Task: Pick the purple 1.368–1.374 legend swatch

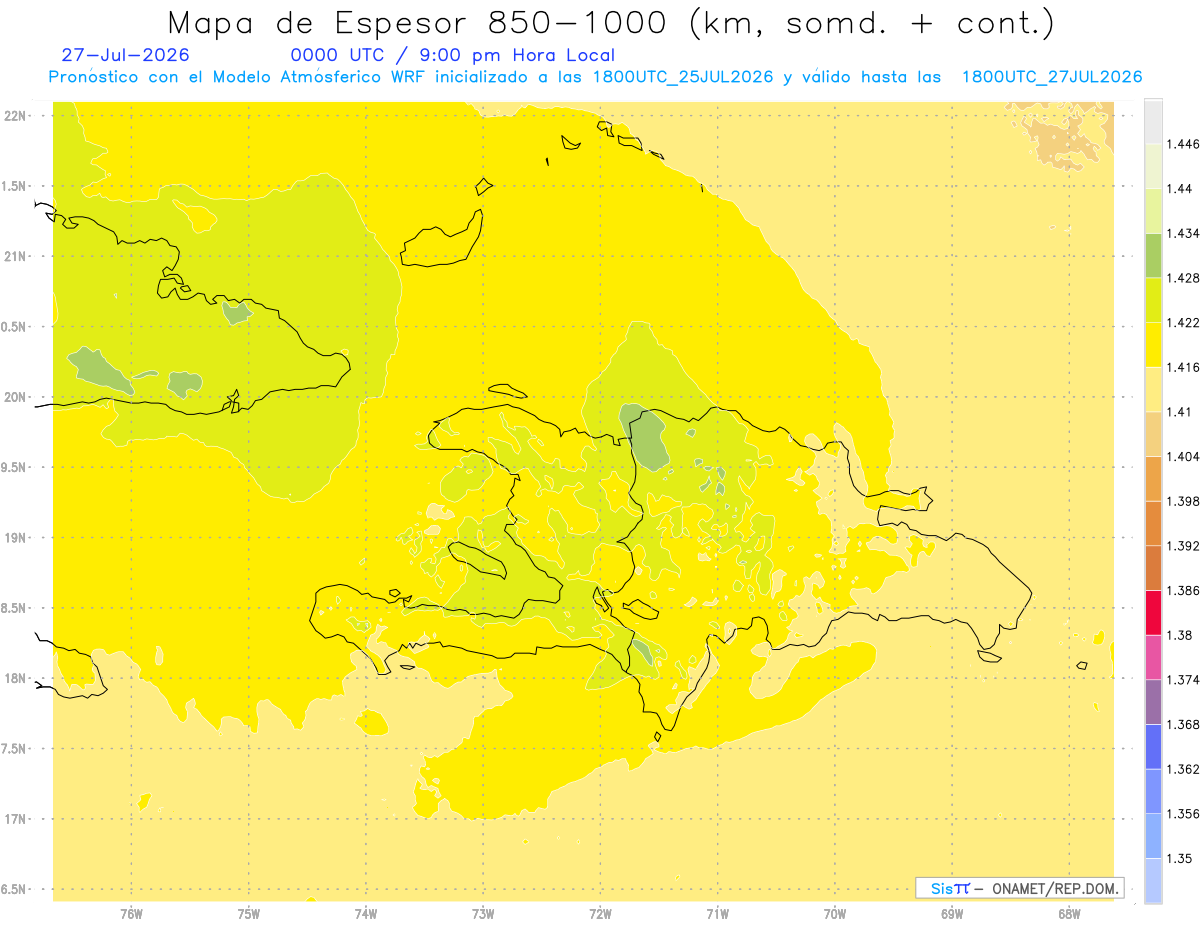Action: pyautogui.click(x=1153, y=702)
